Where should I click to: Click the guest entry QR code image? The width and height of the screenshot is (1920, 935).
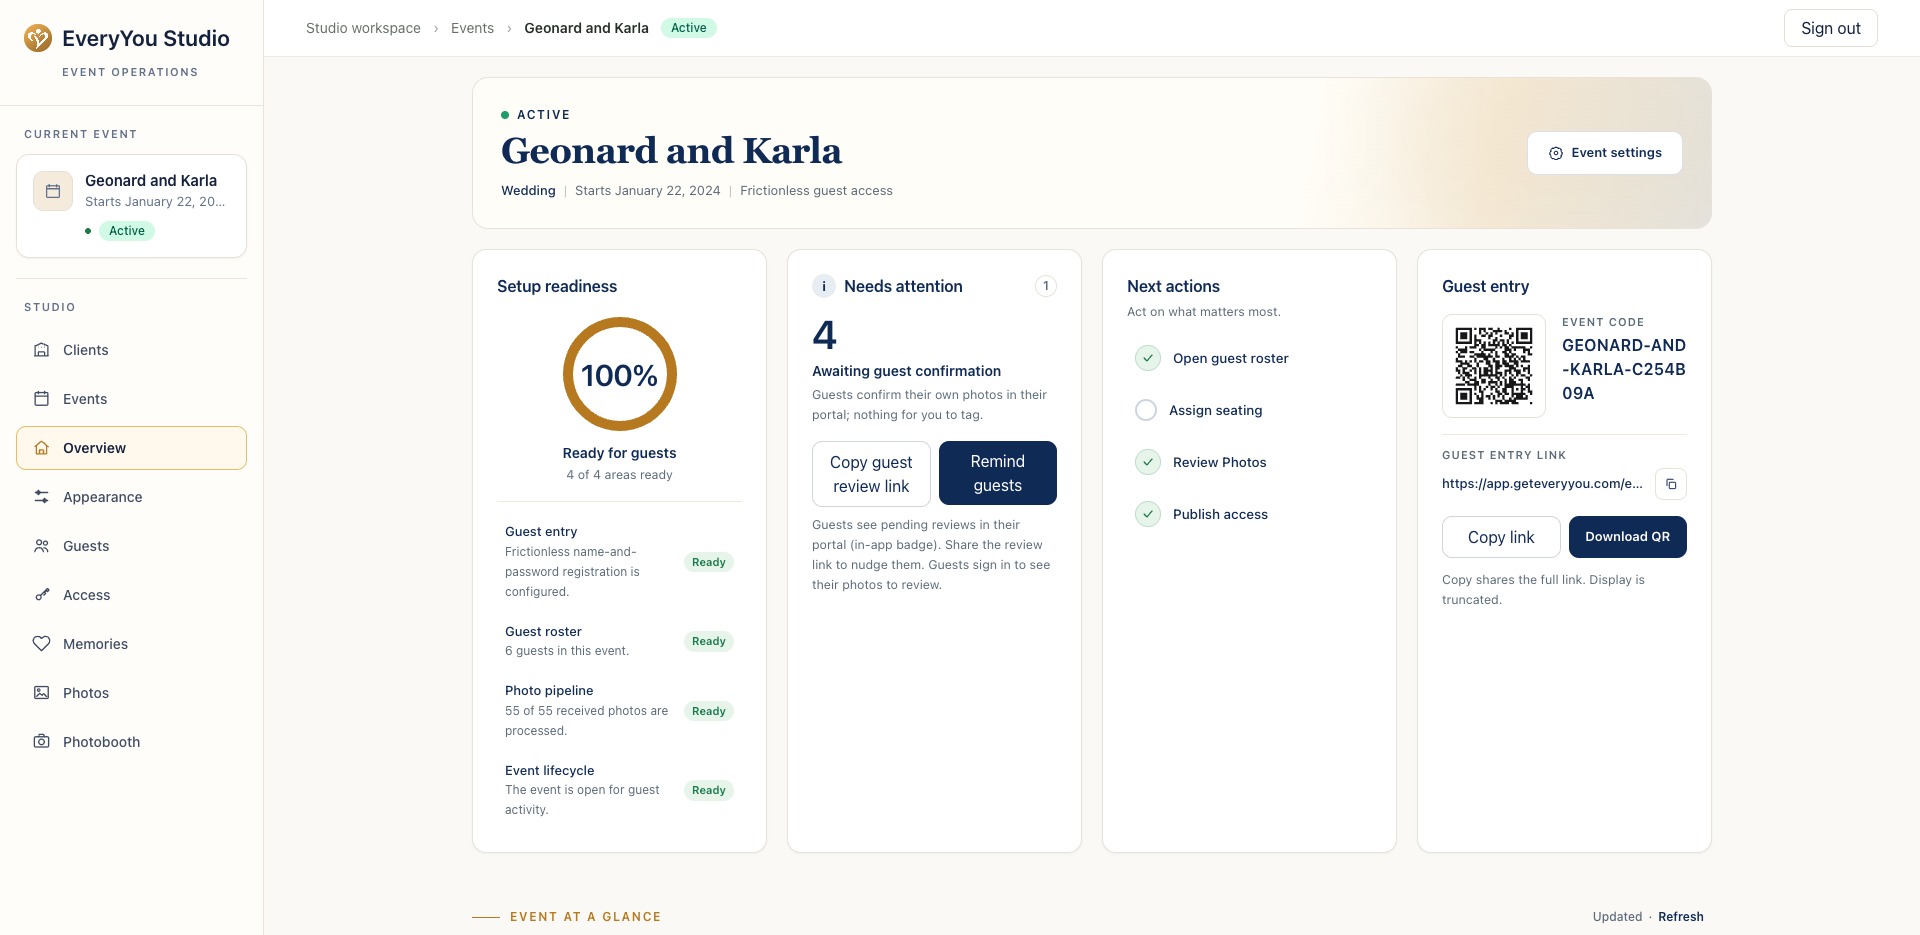click(x=1494, y=366)
